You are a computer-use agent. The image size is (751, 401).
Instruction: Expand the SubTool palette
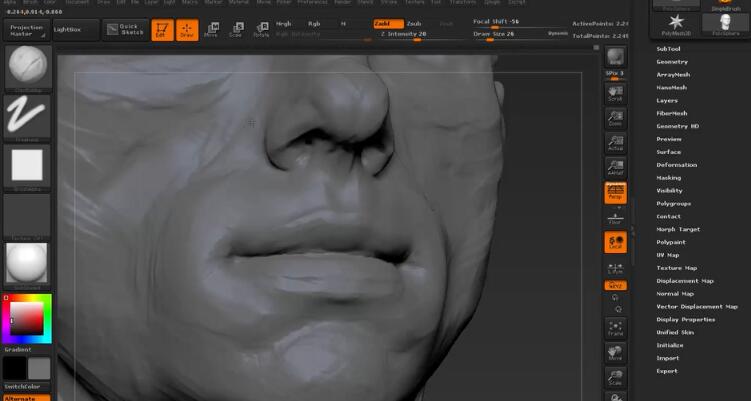[668, 49]
